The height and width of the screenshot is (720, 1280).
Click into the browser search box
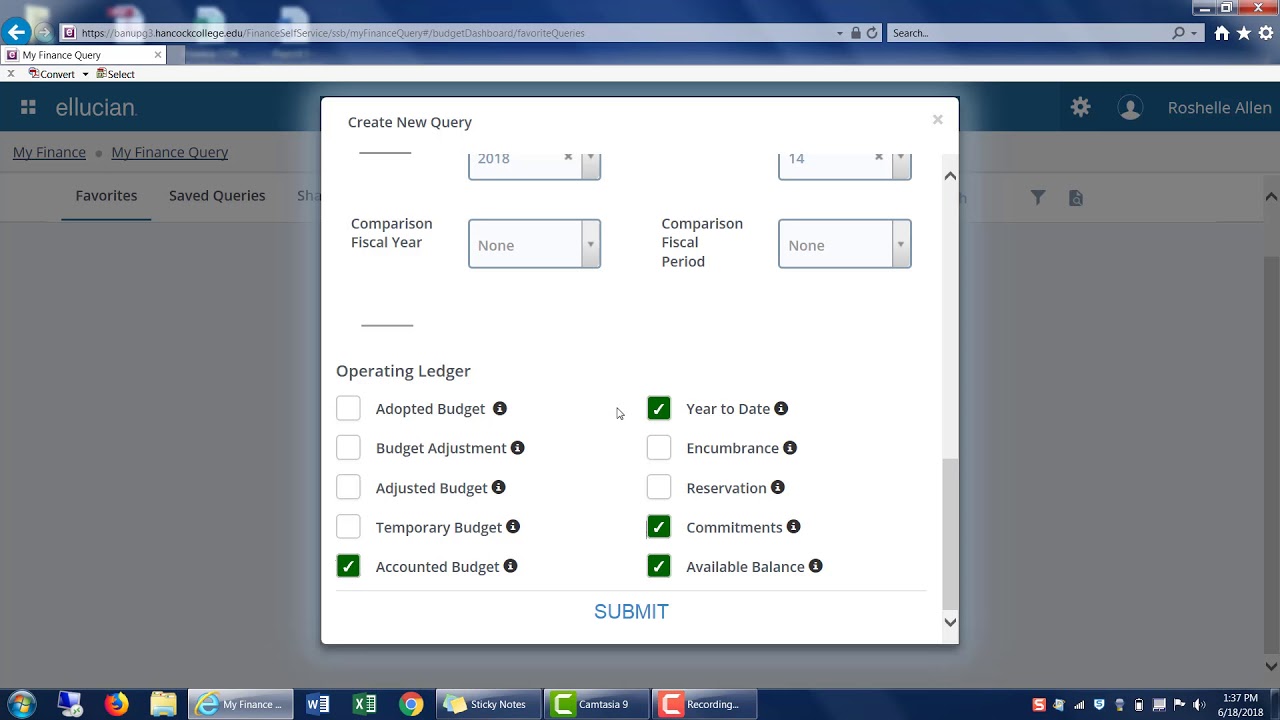pos(1030,33)
